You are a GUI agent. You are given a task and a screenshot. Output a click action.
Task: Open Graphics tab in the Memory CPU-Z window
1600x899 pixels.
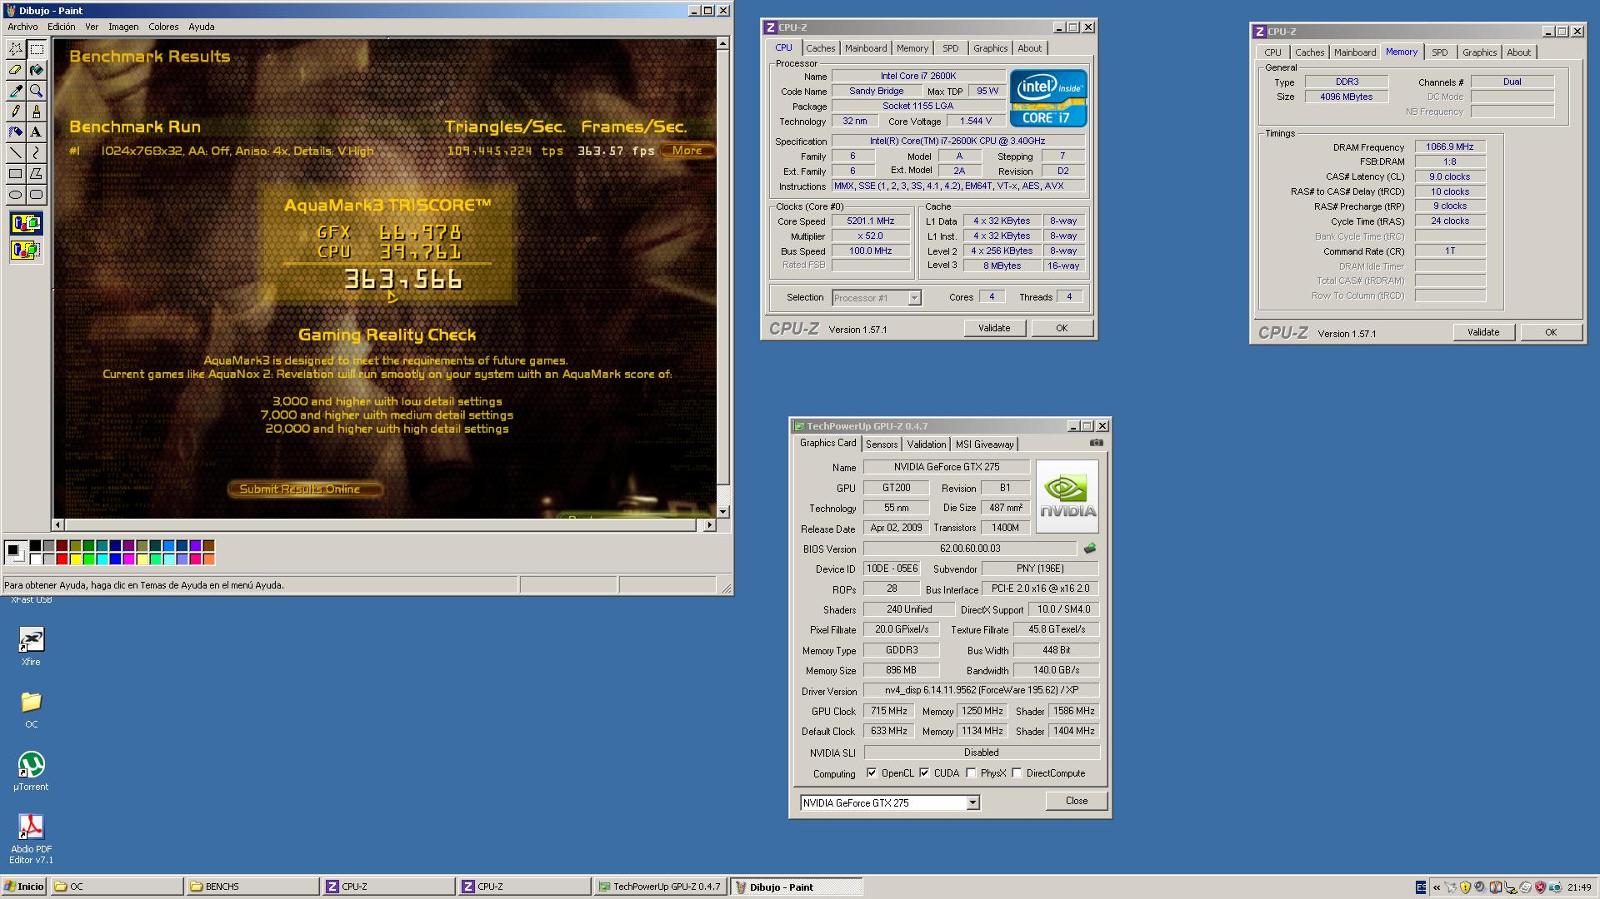click(x=1479, y=52)
